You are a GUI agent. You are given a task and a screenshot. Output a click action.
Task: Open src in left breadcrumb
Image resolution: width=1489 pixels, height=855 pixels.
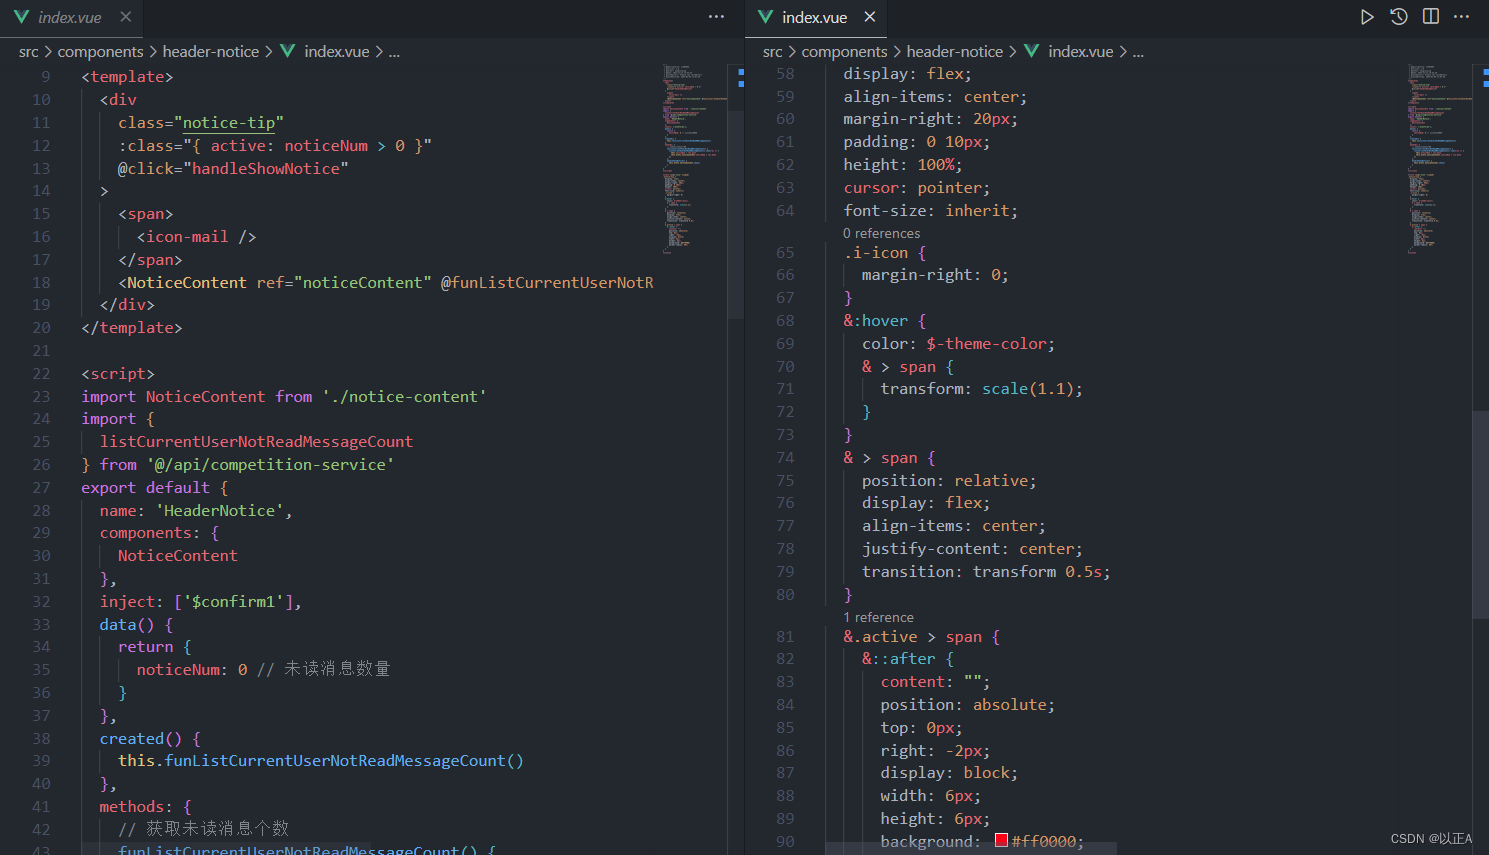click(x=29, y=52)
